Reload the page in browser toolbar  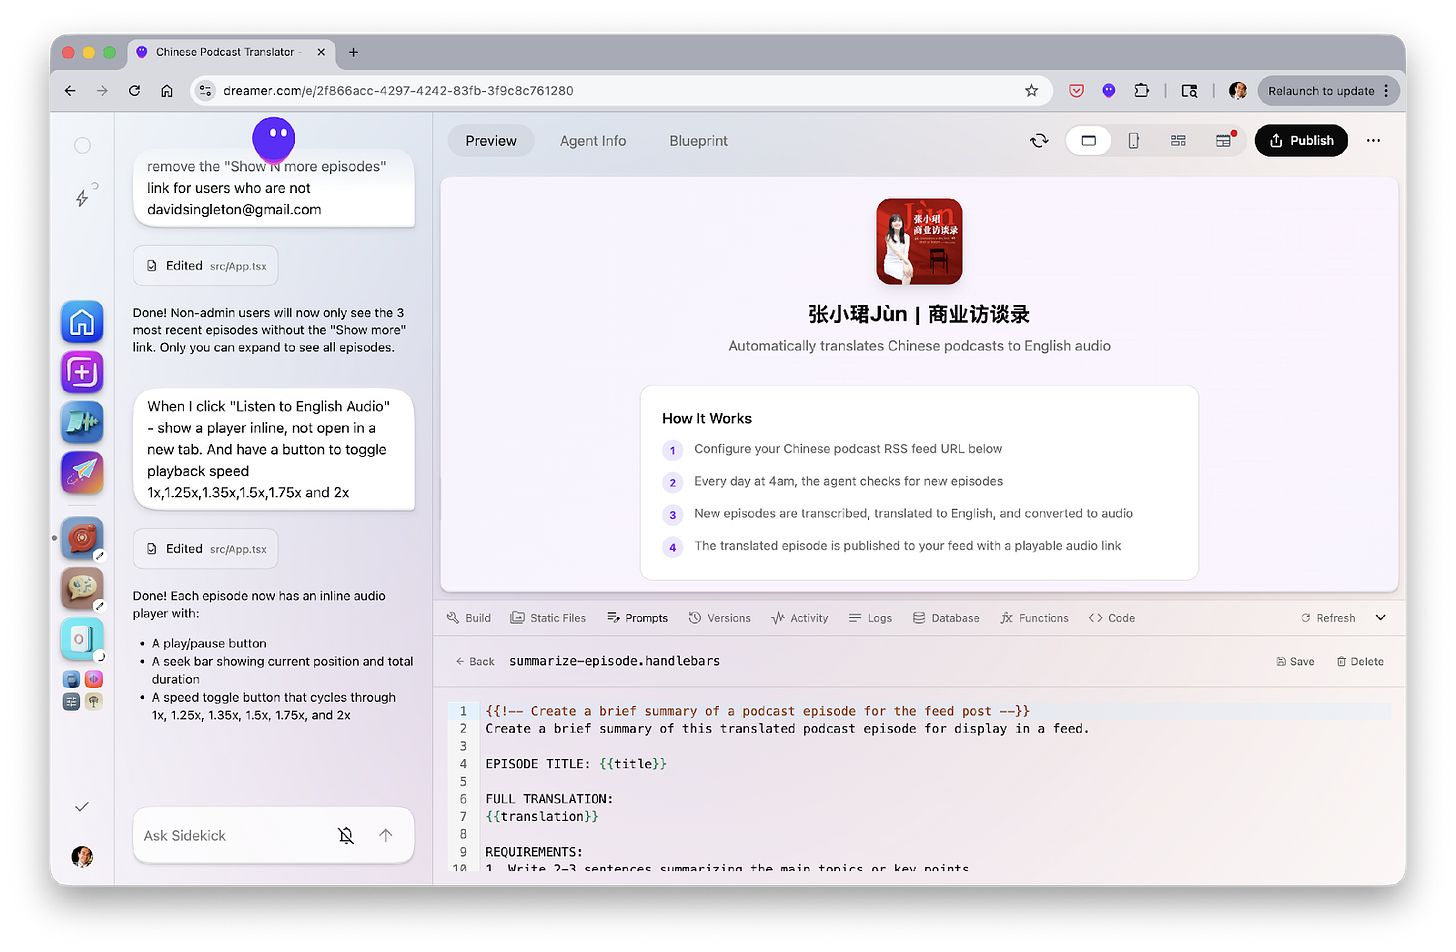pos(134,91)
